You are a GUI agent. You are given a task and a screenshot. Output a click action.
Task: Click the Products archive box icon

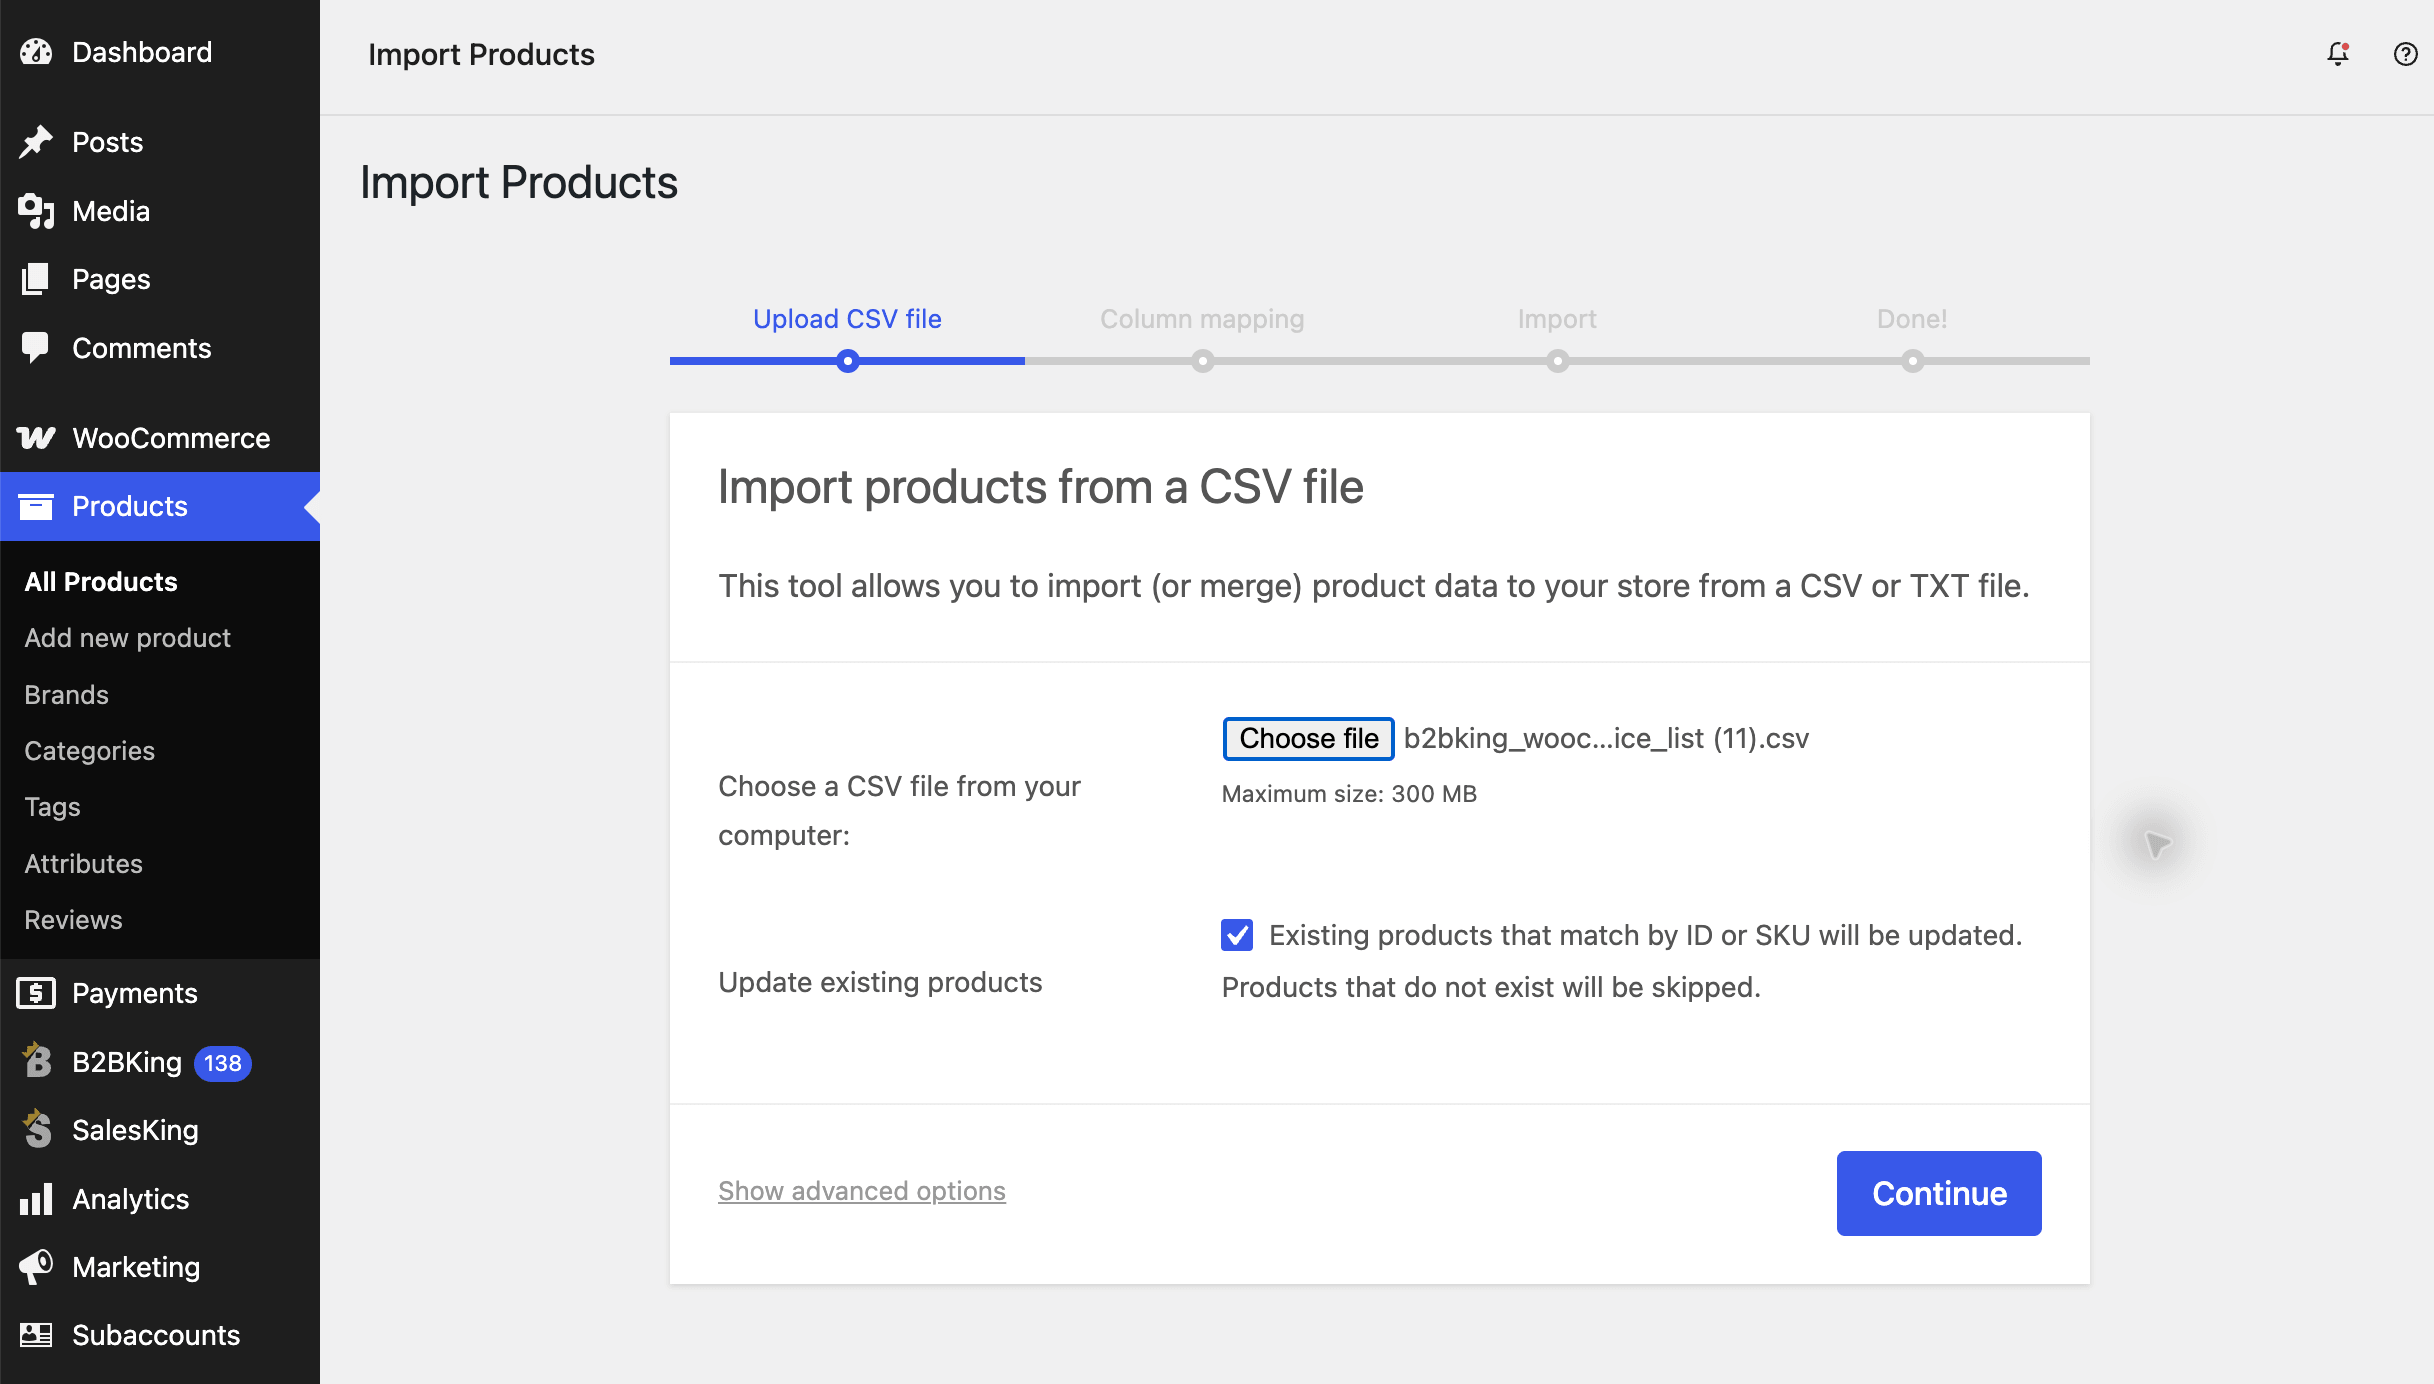click(36, 506)
